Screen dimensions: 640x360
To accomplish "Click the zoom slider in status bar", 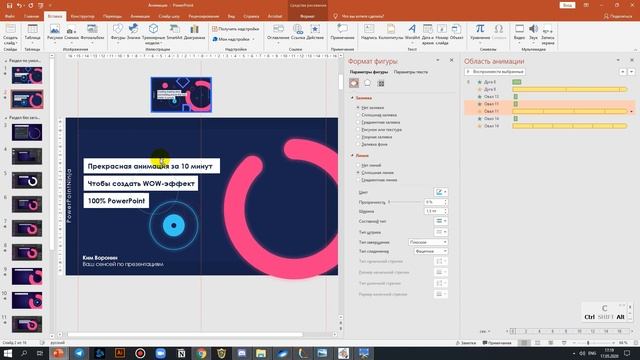I will pyautogui.click(x=589, y=343).
